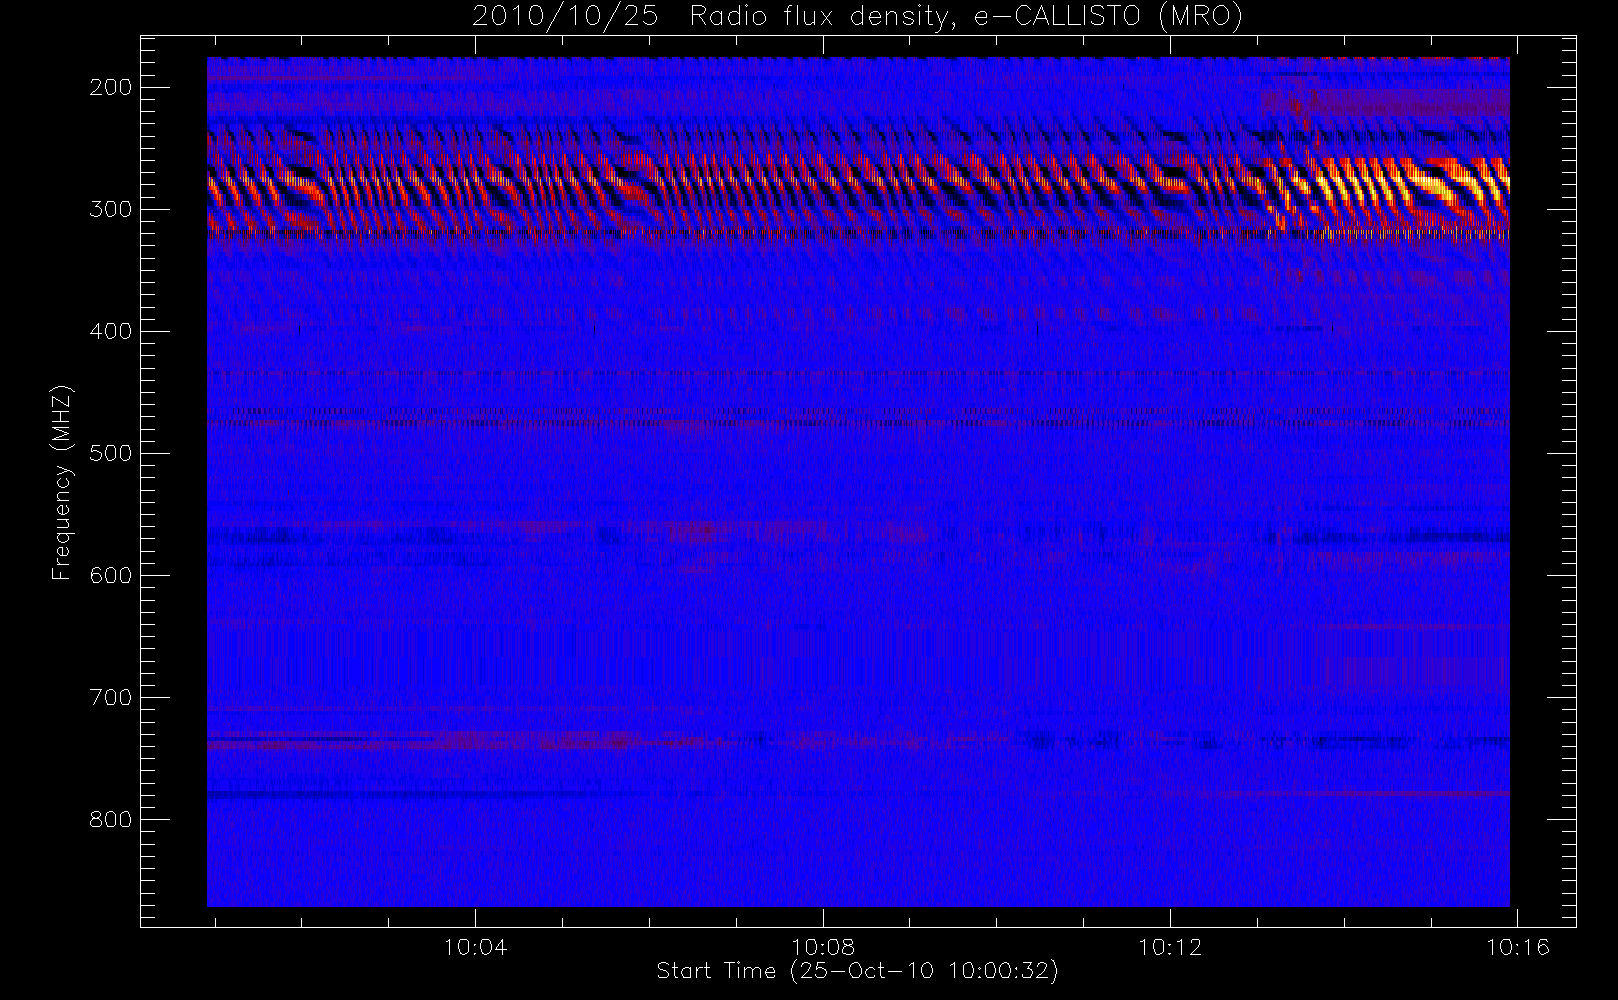Screen dimensions: 1618x1000
Task: Click the 10:16 time tick label
Action: coord(1518,946)
